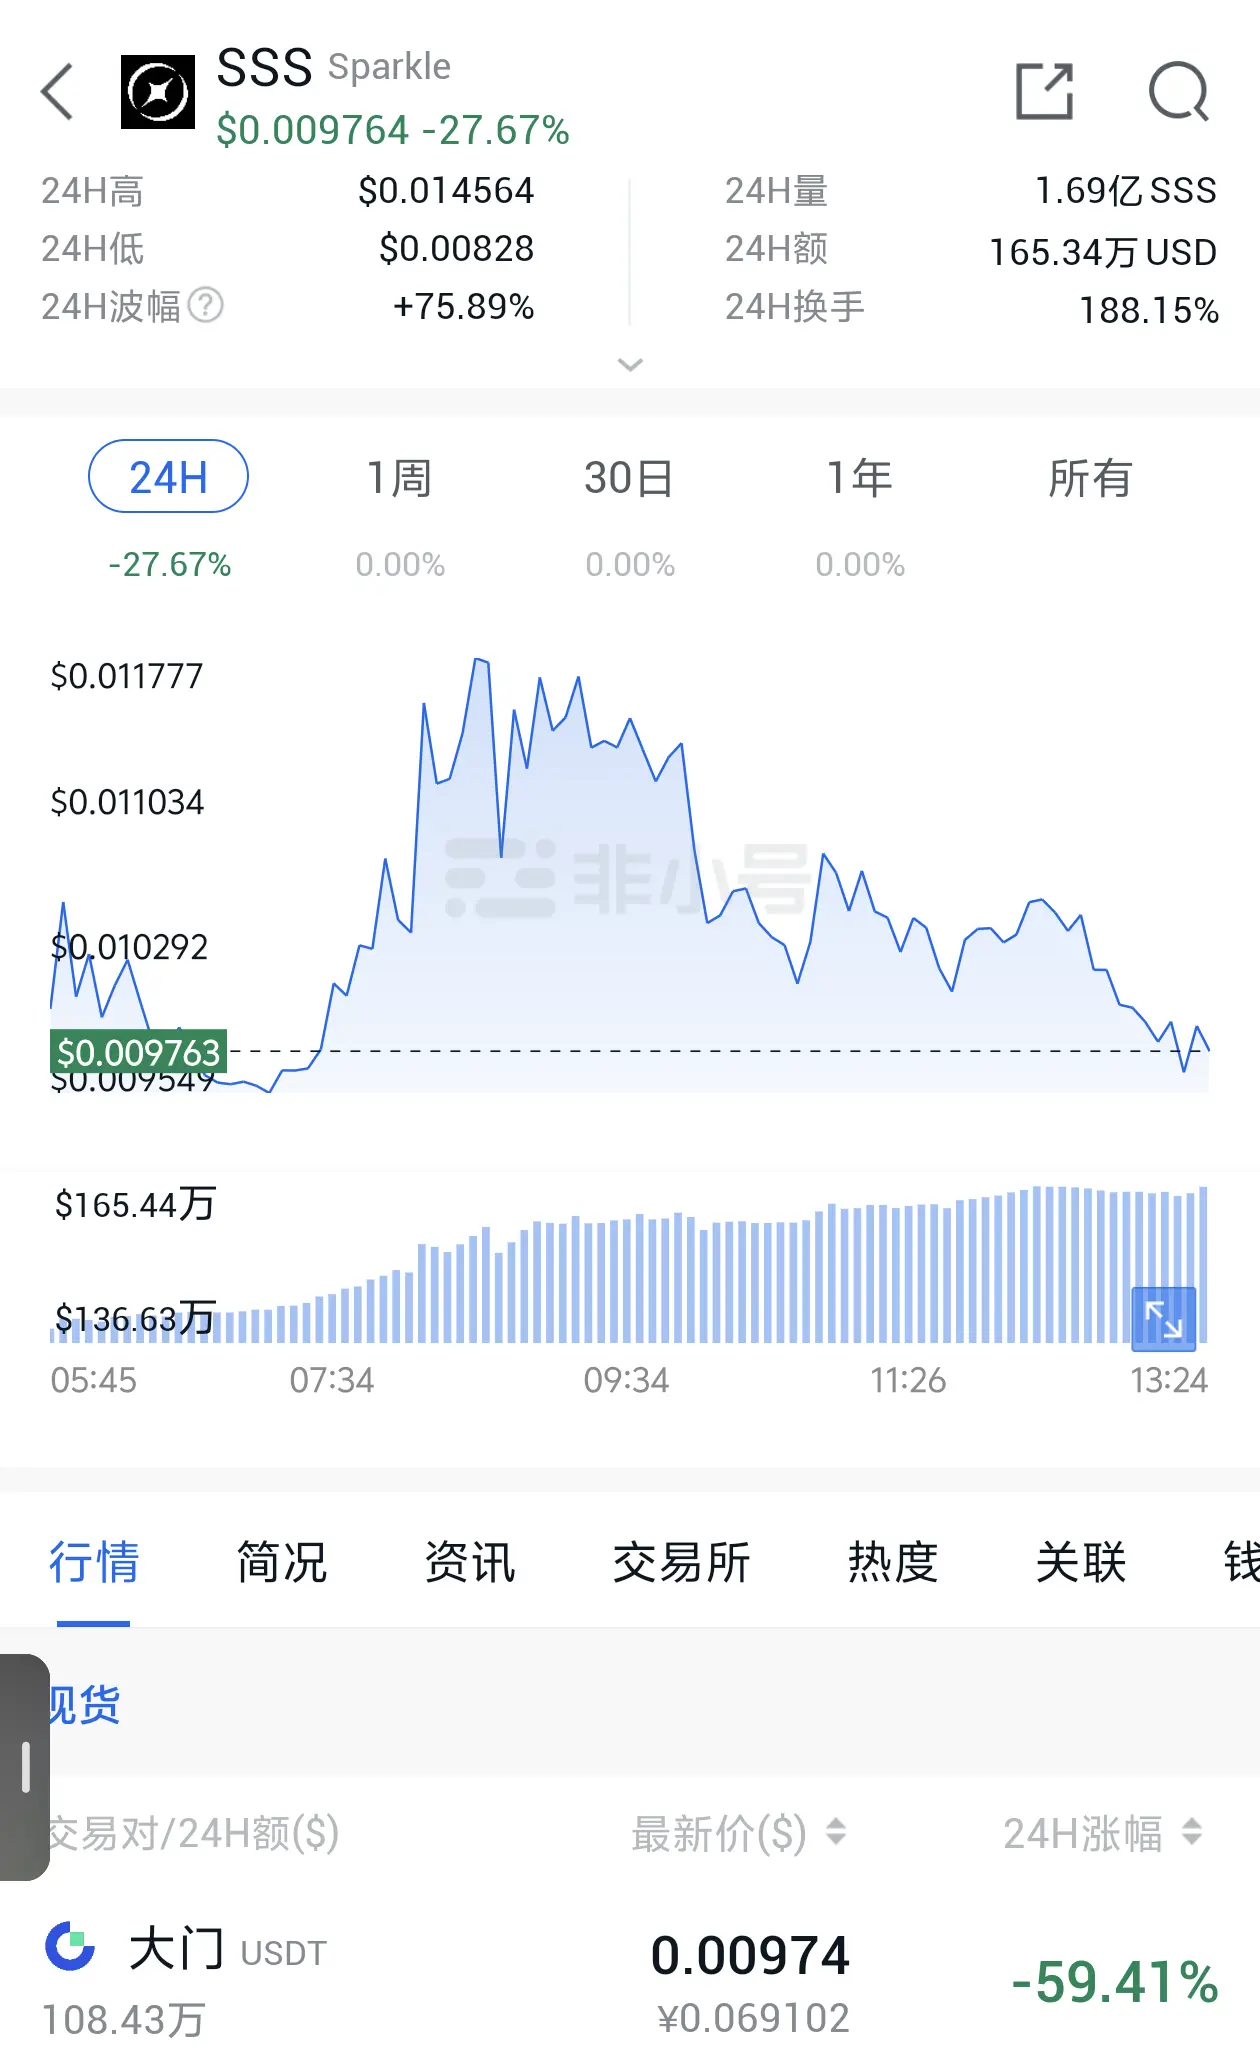Tap the 165.34万 USD turnover value
This screenshot has width=1260, height=2062.
tap(1103, 252)
